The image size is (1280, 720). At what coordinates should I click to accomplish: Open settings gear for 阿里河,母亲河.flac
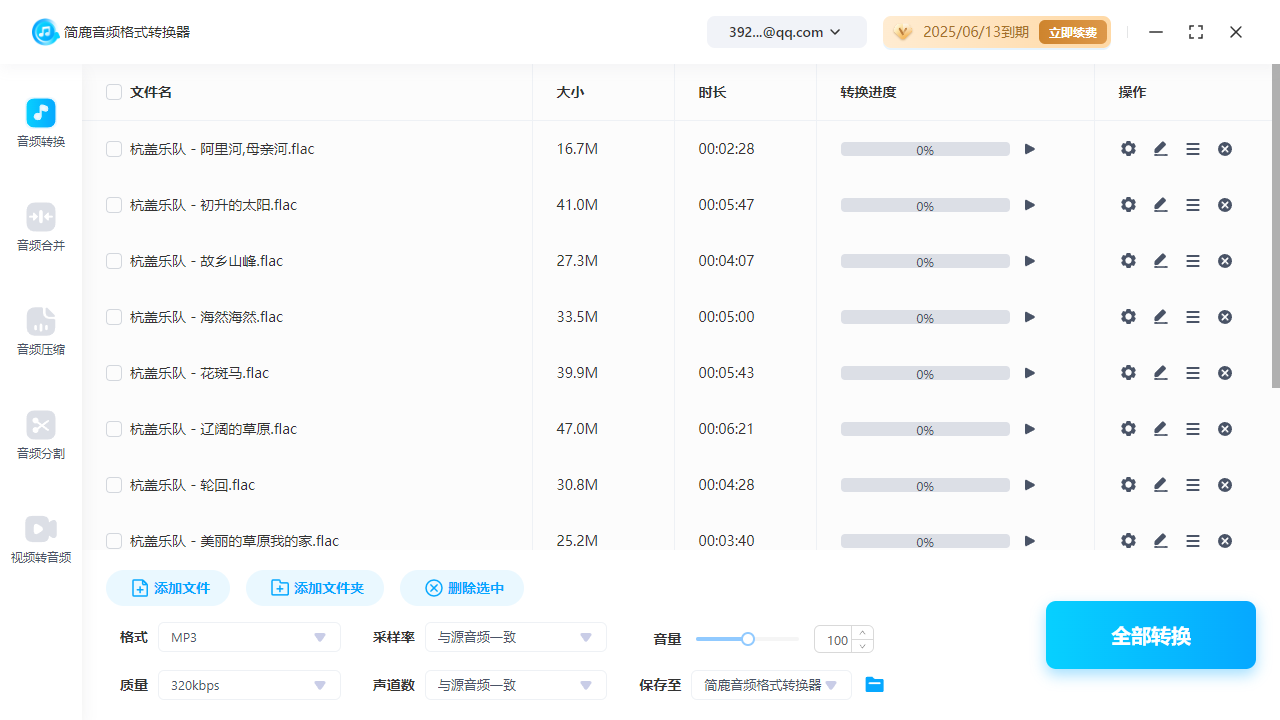(x=1128, y=149)
